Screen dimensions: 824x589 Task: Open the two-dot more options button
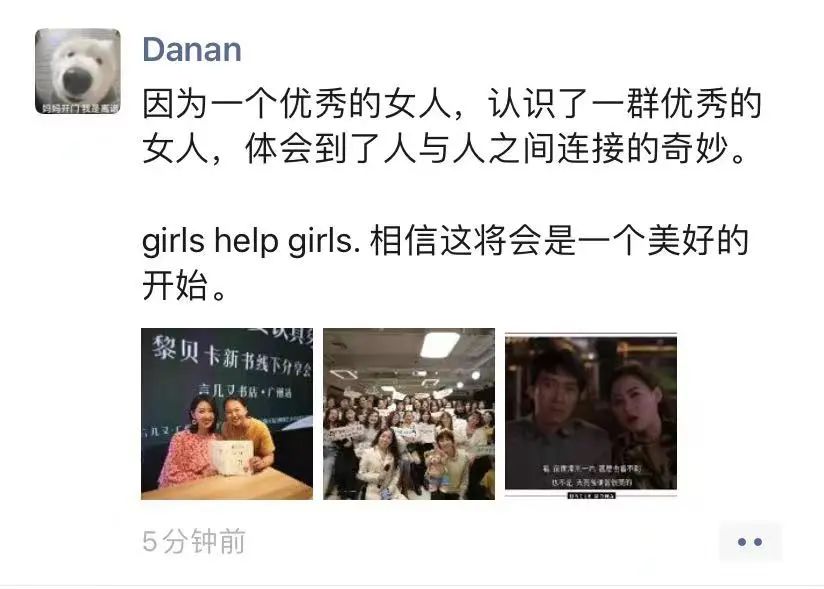[750, 542]
